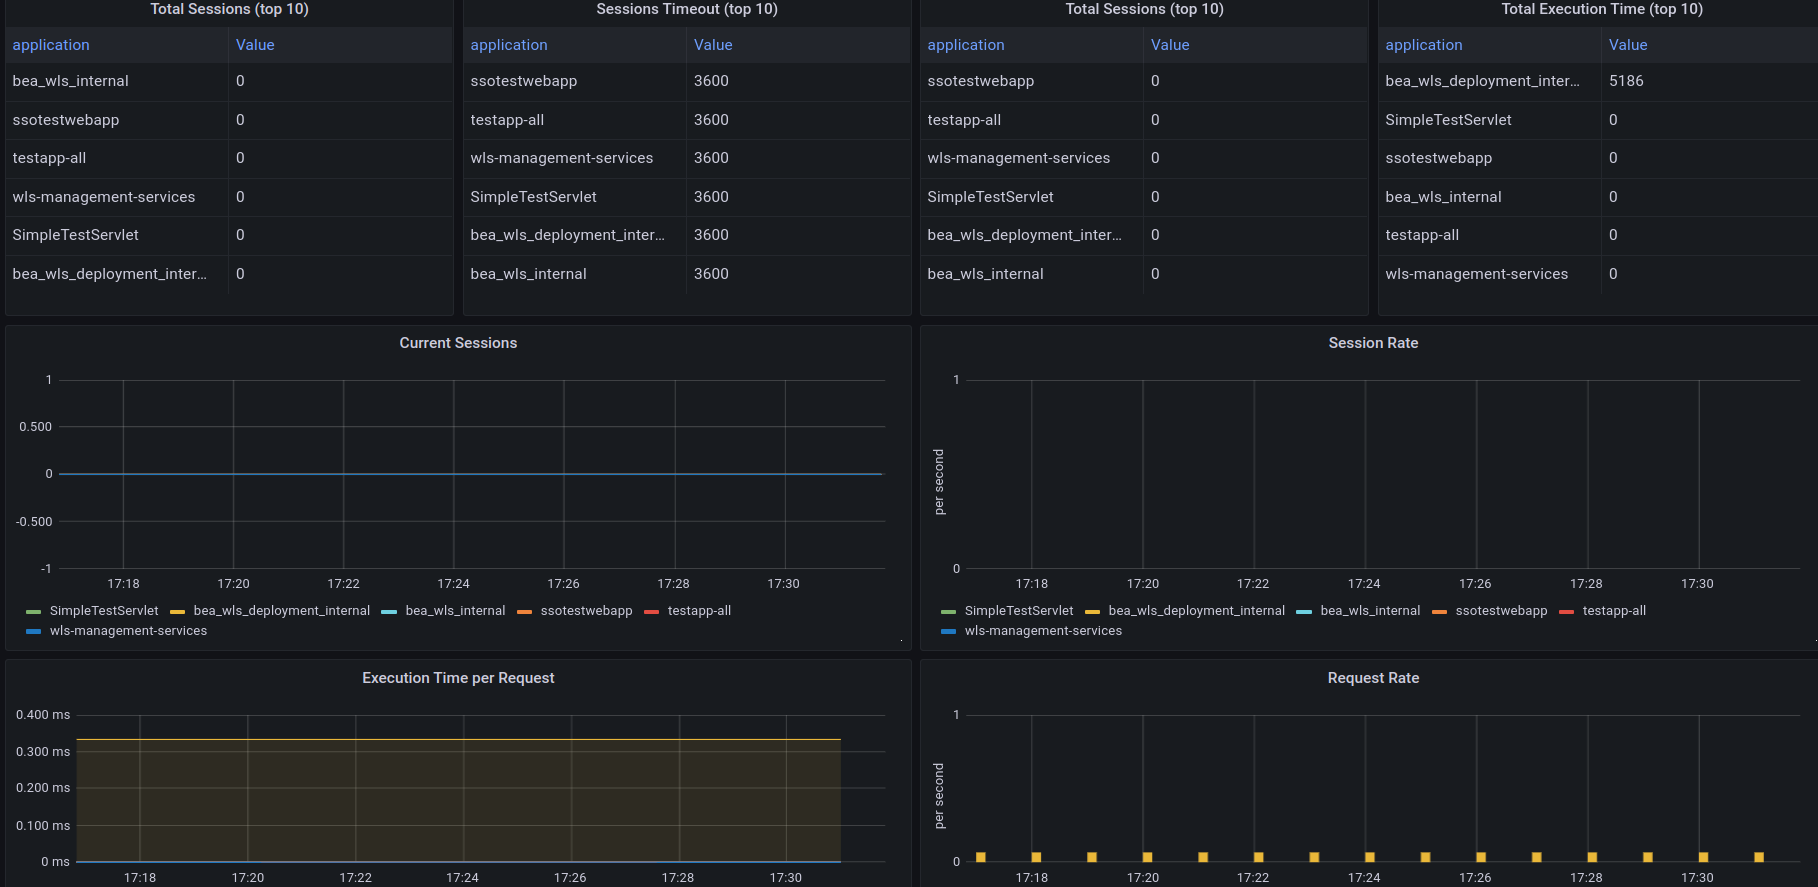Toggle SimpleTestServlet series in Current Sessions legend

click(x=104, y=611)
